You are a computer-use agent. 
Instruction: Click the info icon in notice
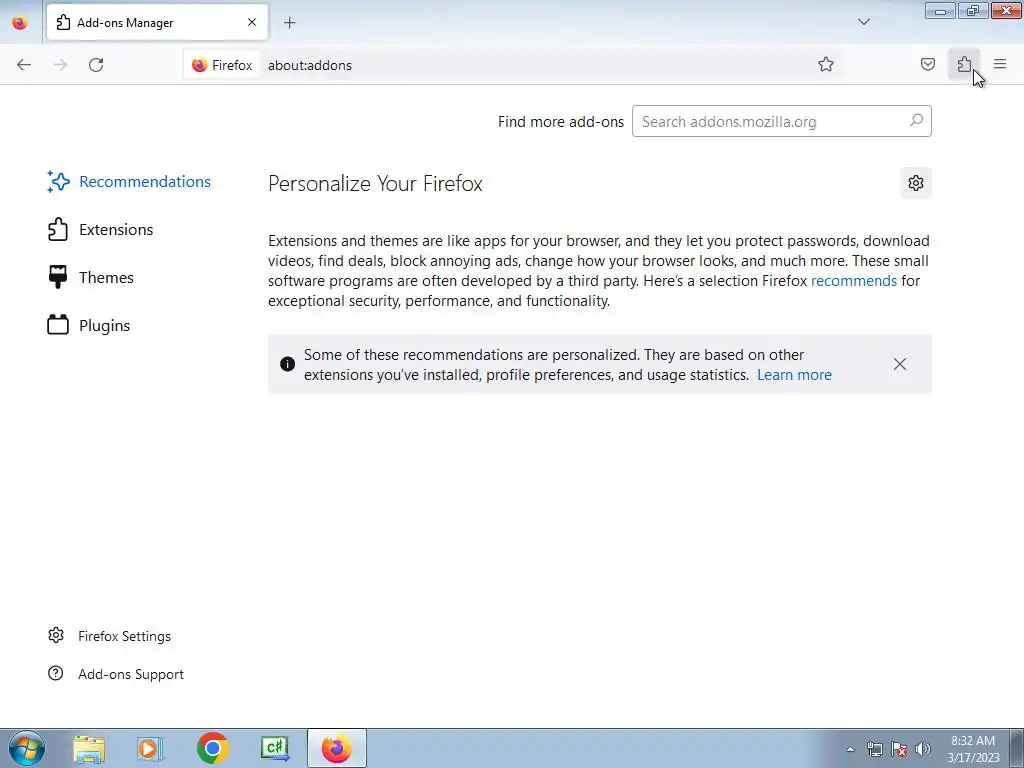287,364
